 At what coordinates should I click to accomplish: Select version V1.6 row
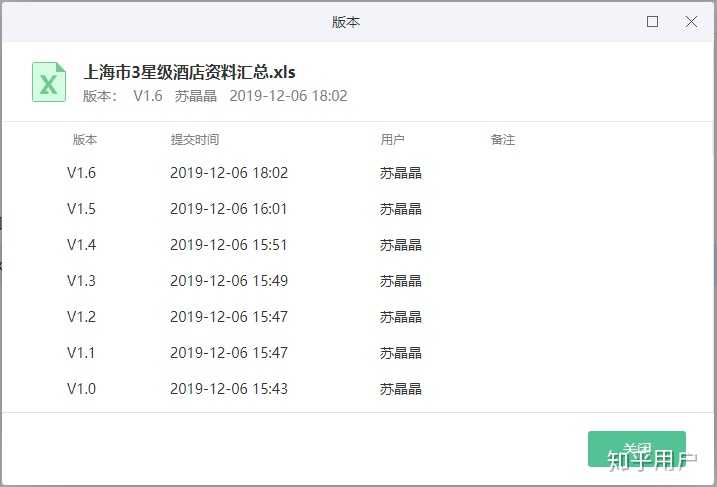click(358, 173)
